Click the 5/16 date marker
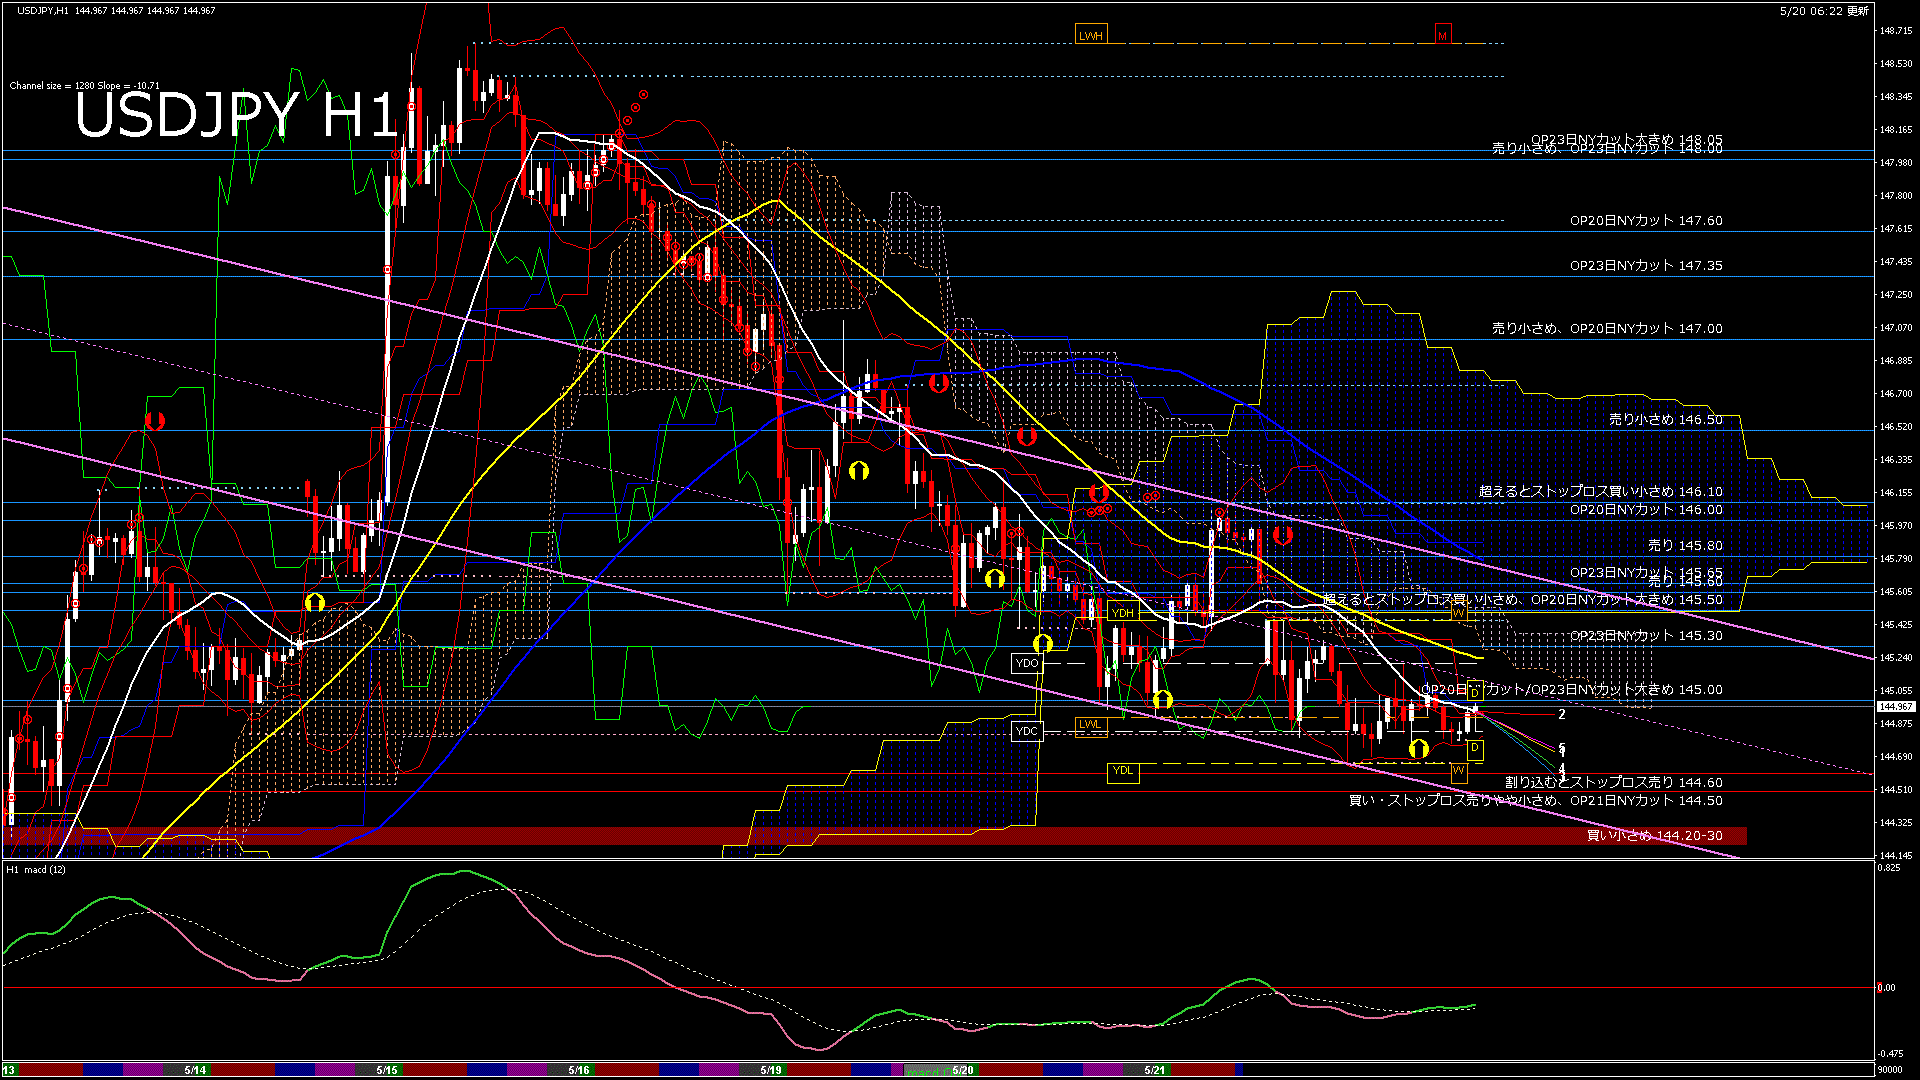The width and height of the screenshot is (1920, 1080). point(579,1070)
